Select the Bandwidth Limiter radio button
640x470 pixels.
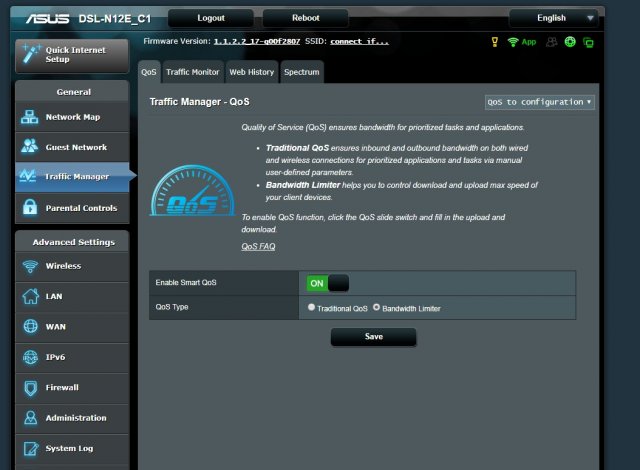click(376, 308)
